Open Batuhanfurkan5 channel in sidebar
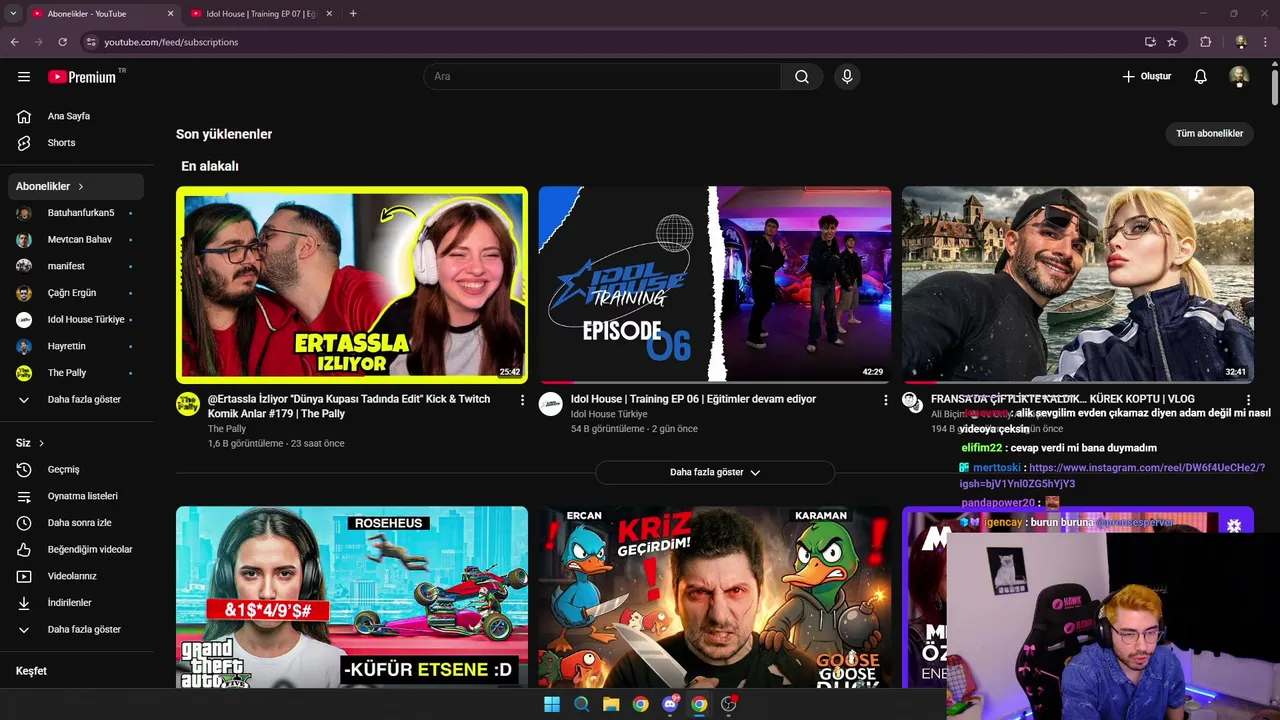1280x720 pixels. point(78,213)
